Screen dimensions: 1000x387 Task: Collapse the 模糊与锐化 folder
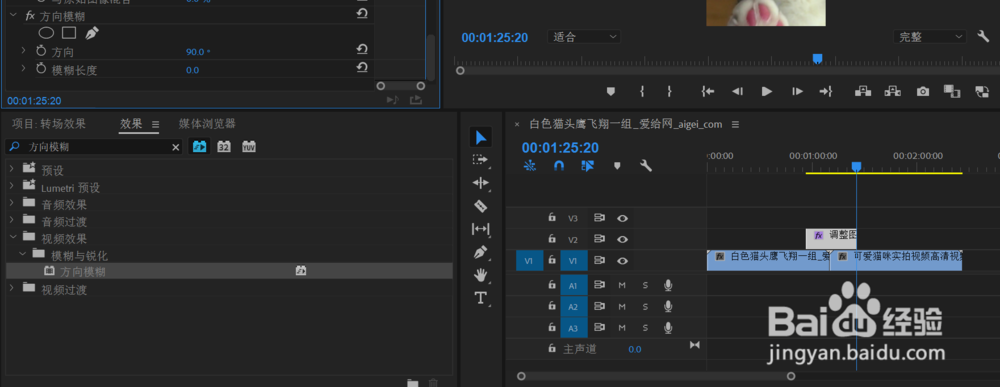(22, 254)
